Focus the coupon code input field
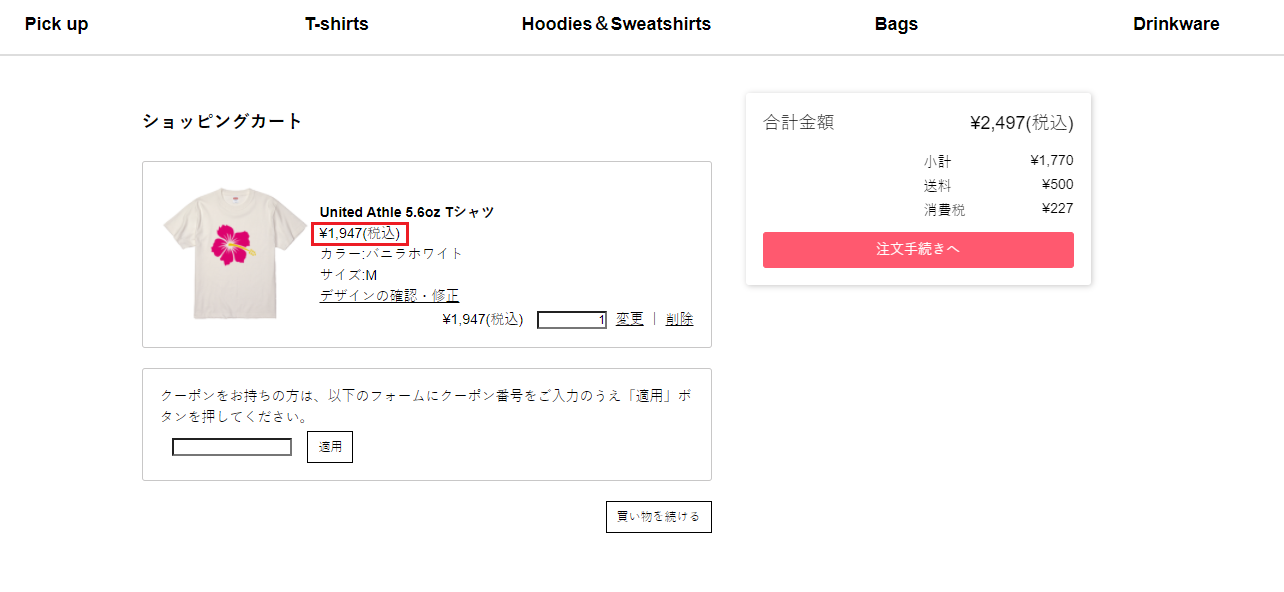This screenshot has width=1284, height=592. point(232,447)
